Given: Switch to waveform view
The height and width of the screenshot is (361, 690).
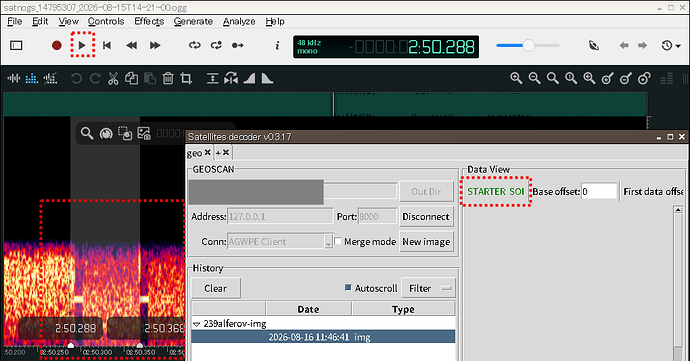Looking at the screenshot, I should [x=14, y=79].
